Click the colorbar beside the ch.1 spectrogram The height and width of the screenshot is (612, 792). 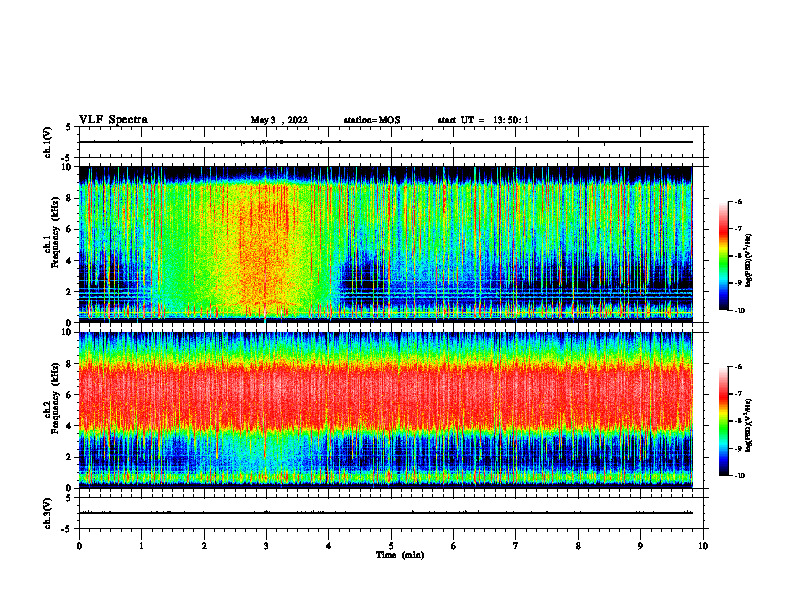[x=724, y=256]
